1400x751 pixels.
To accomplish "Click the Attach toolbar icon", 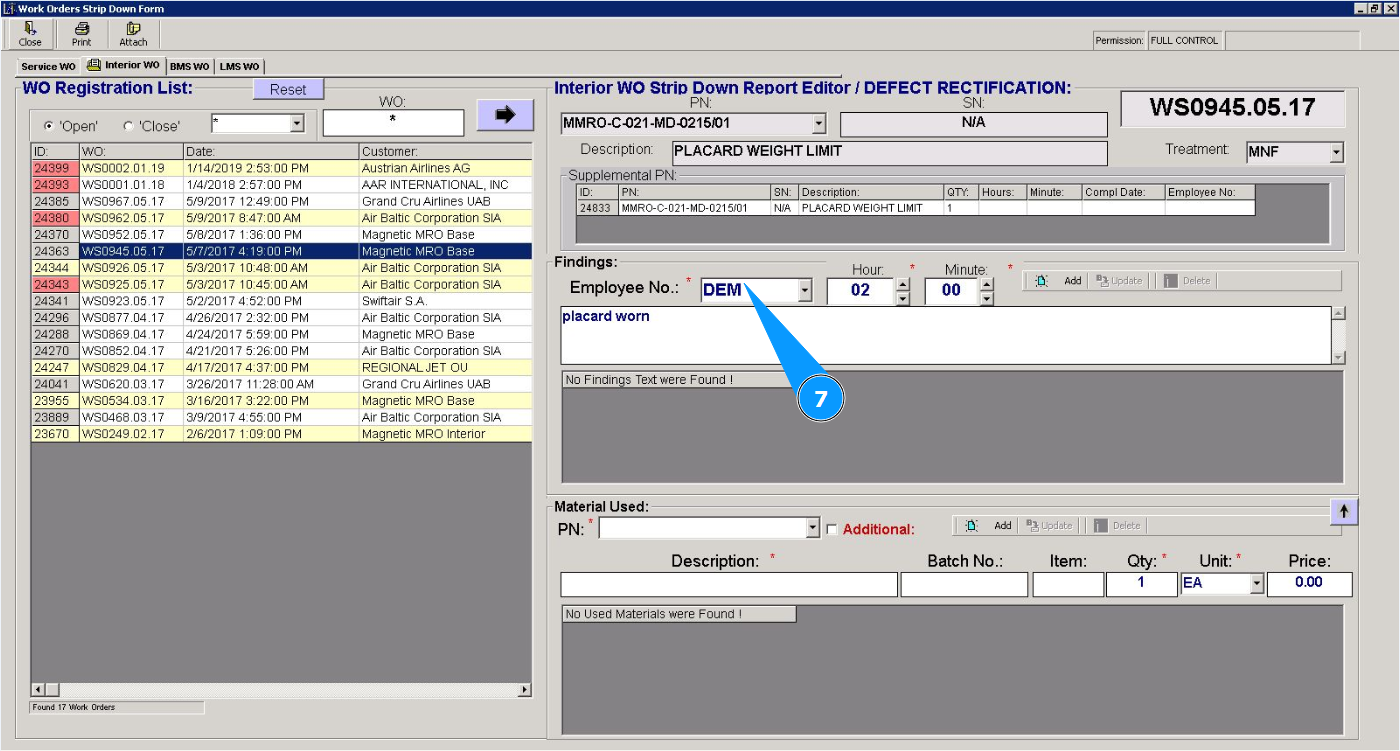I will click(x=133, y=34).
